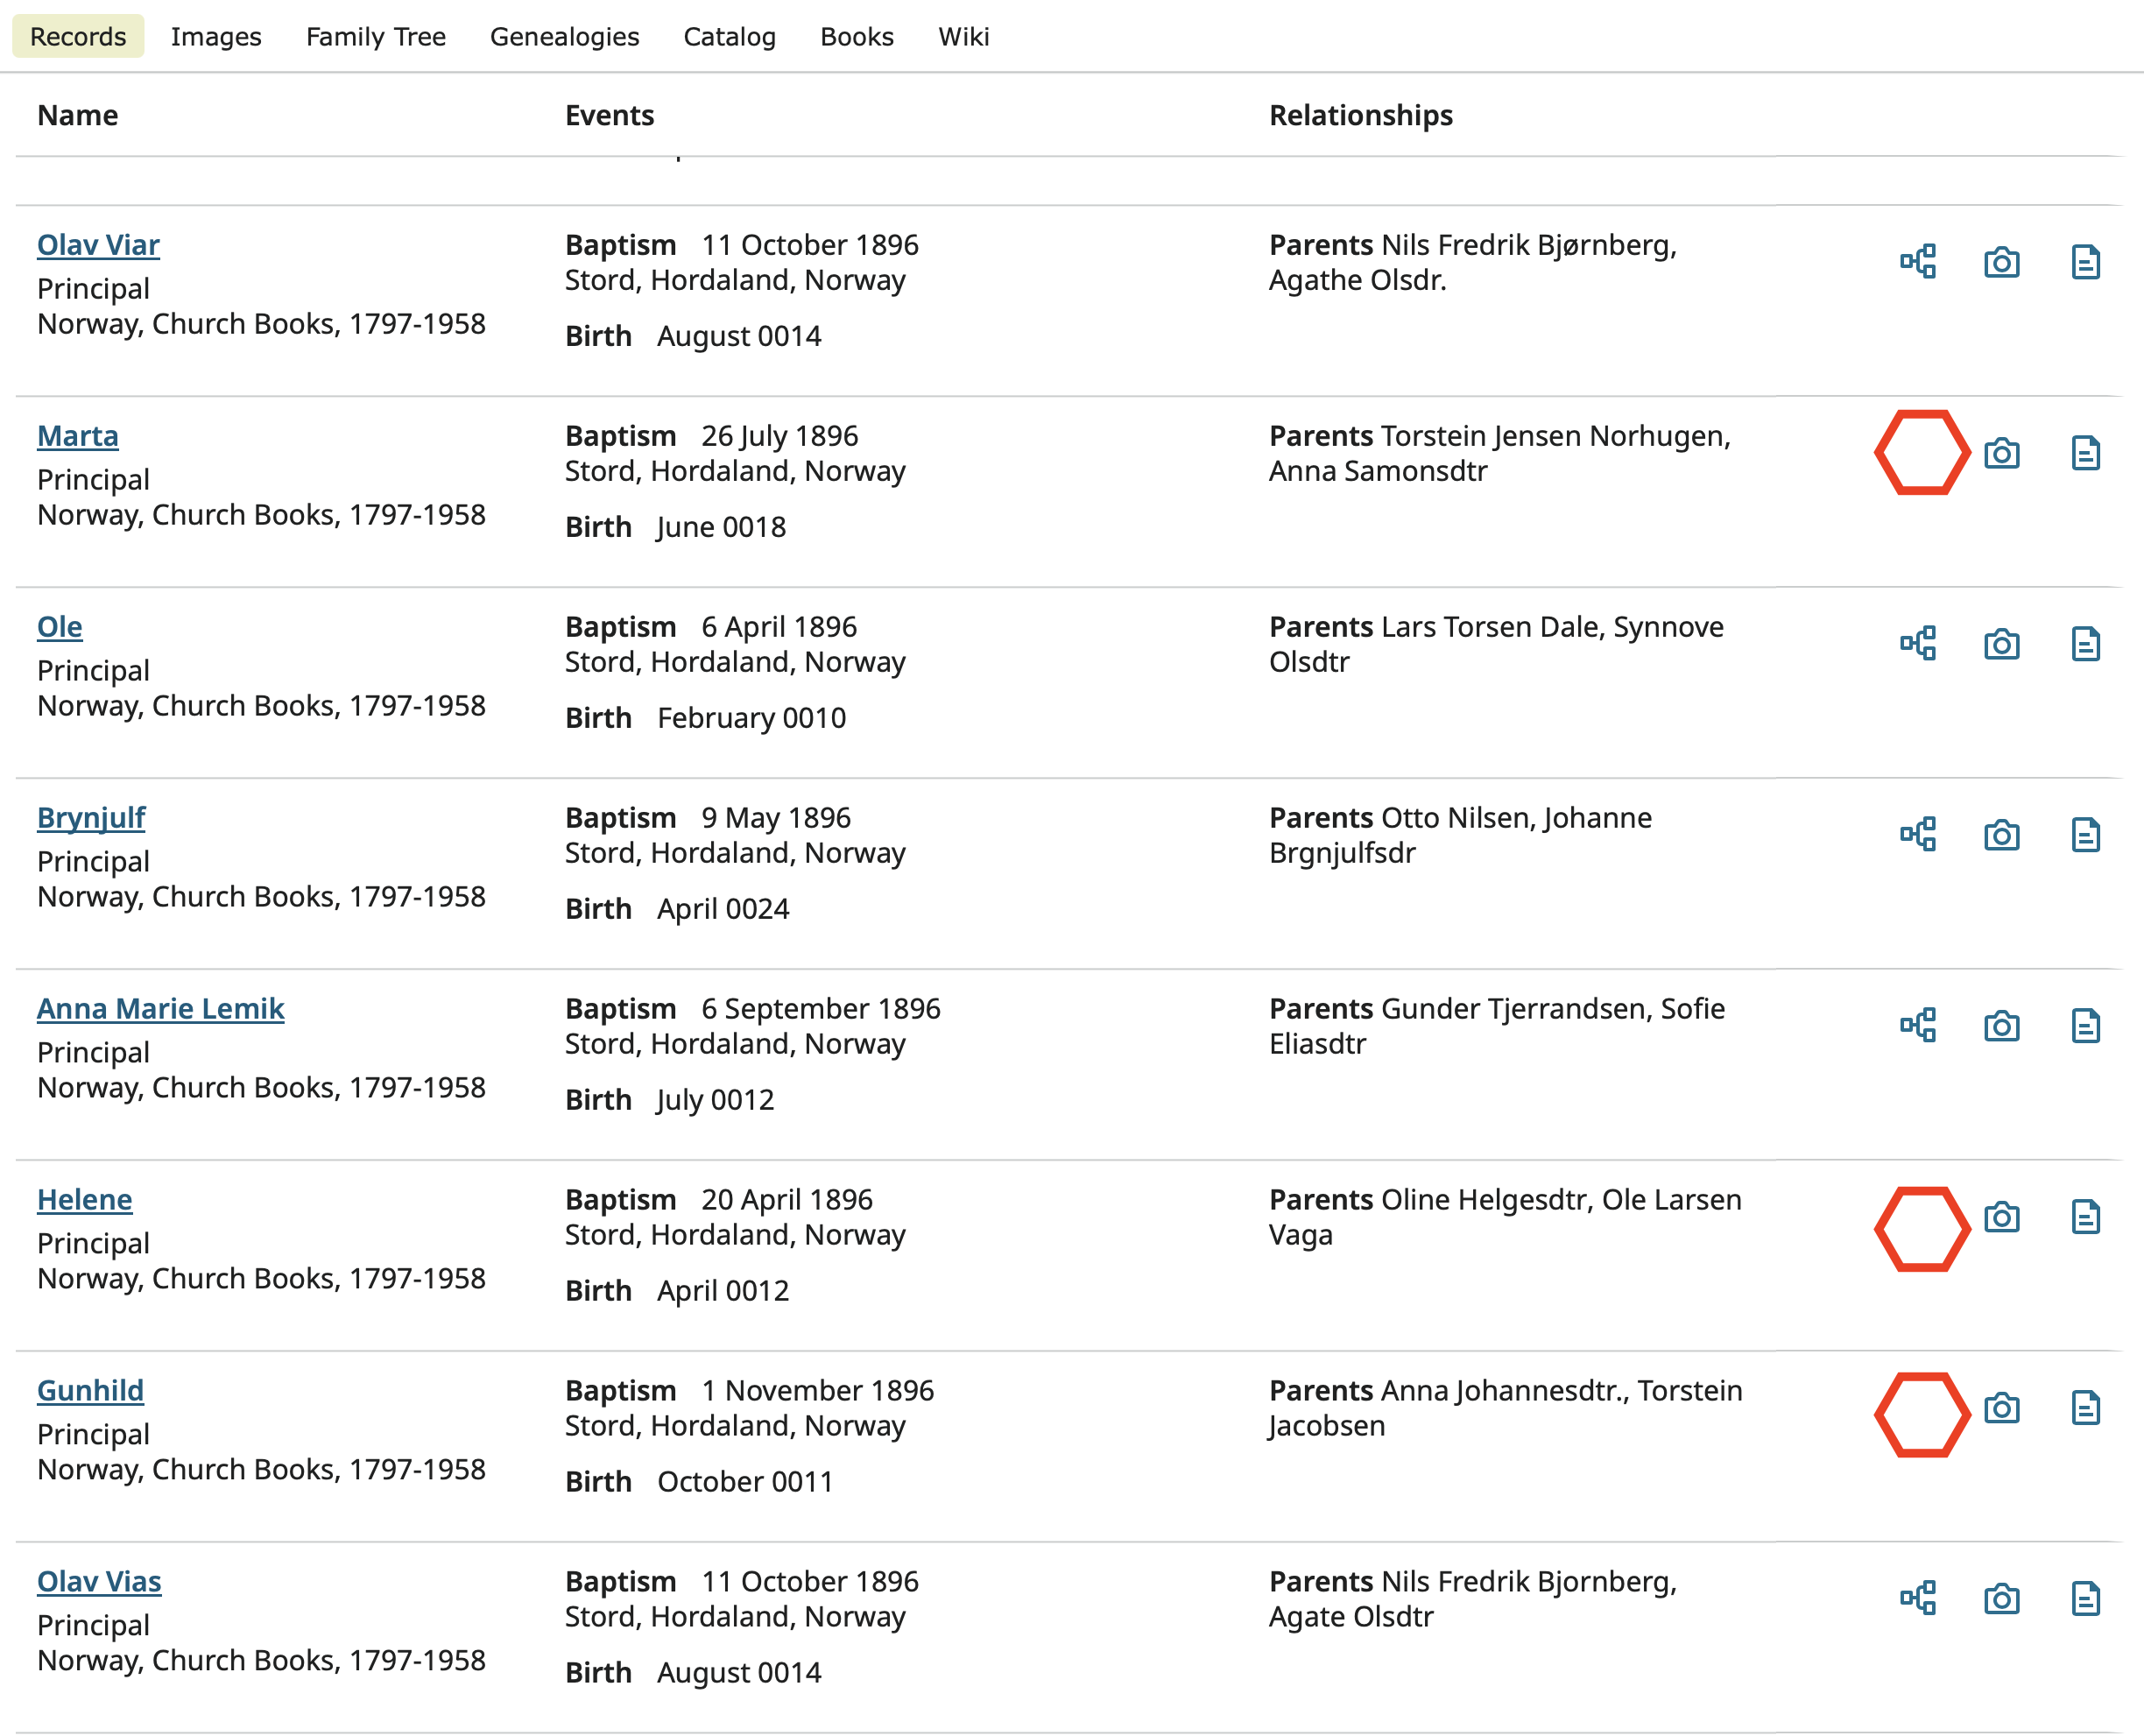Open family tree icon for Olav Viar
The width and height of the screenshot is (2144, 1736).
[1917, 262]
